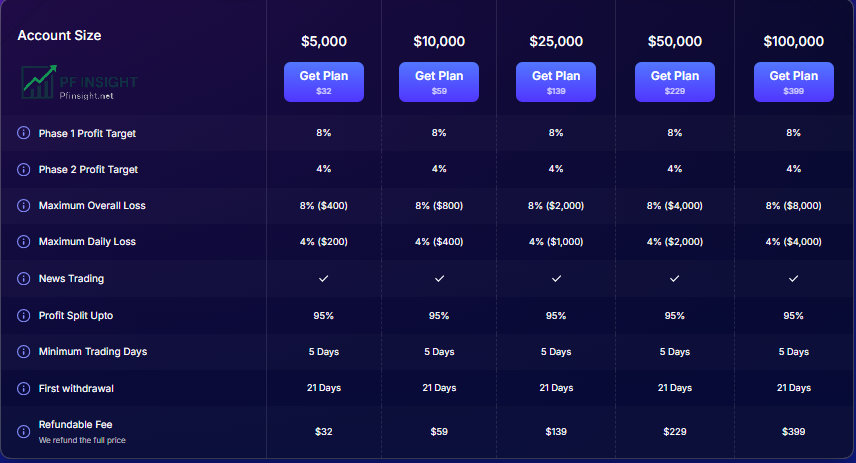Click the Pfinsight.net watermark text

[86, 96]
